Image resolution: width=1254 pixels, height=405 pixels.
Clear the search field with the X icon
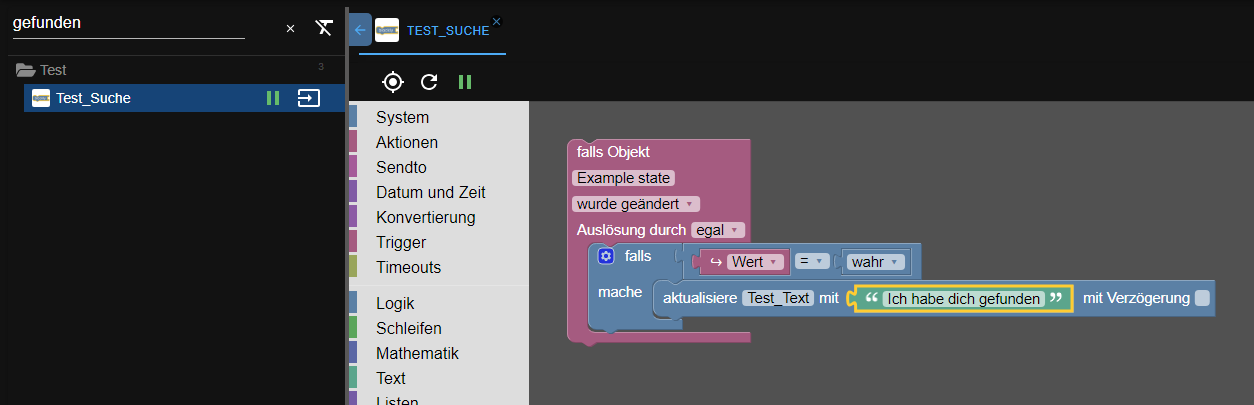(x=290, y=29)
